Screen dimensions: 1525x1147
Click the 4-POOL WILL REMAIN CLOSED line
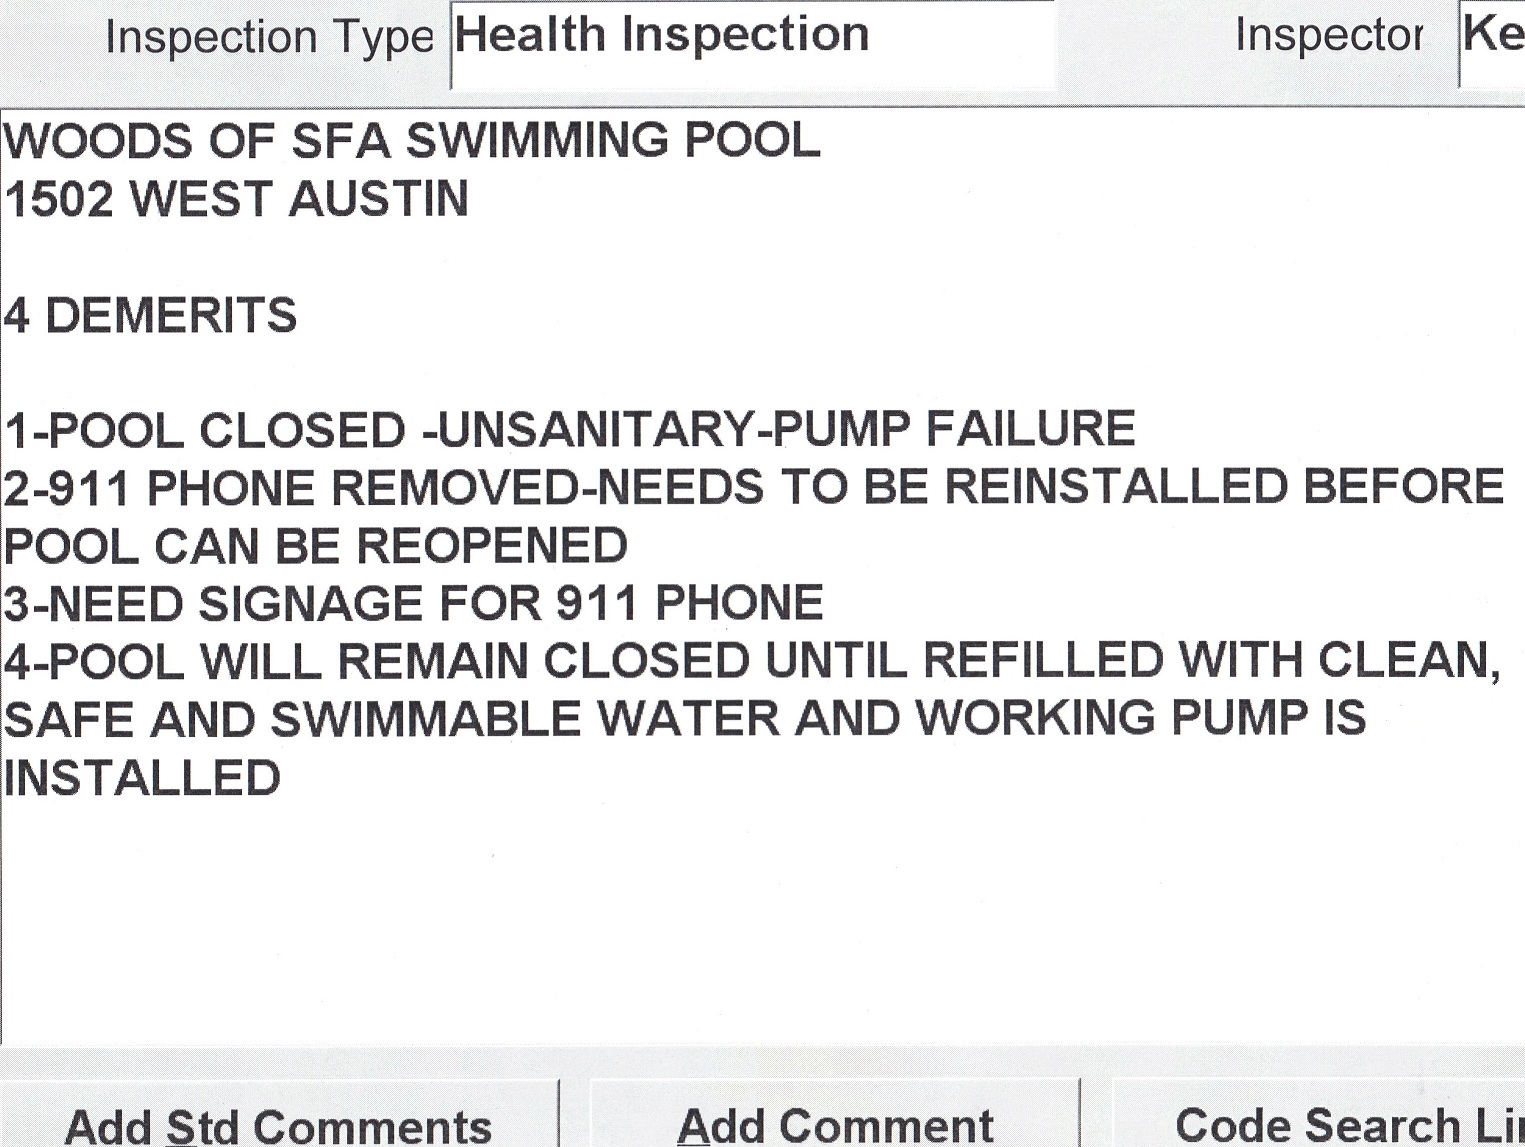pos(752,661)
